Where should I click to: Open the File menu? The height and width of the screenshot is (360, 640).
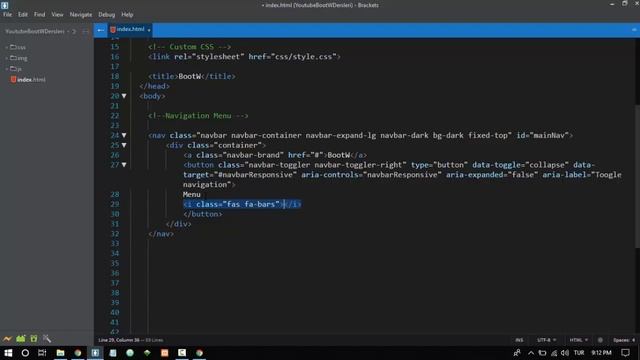[7, 15]
